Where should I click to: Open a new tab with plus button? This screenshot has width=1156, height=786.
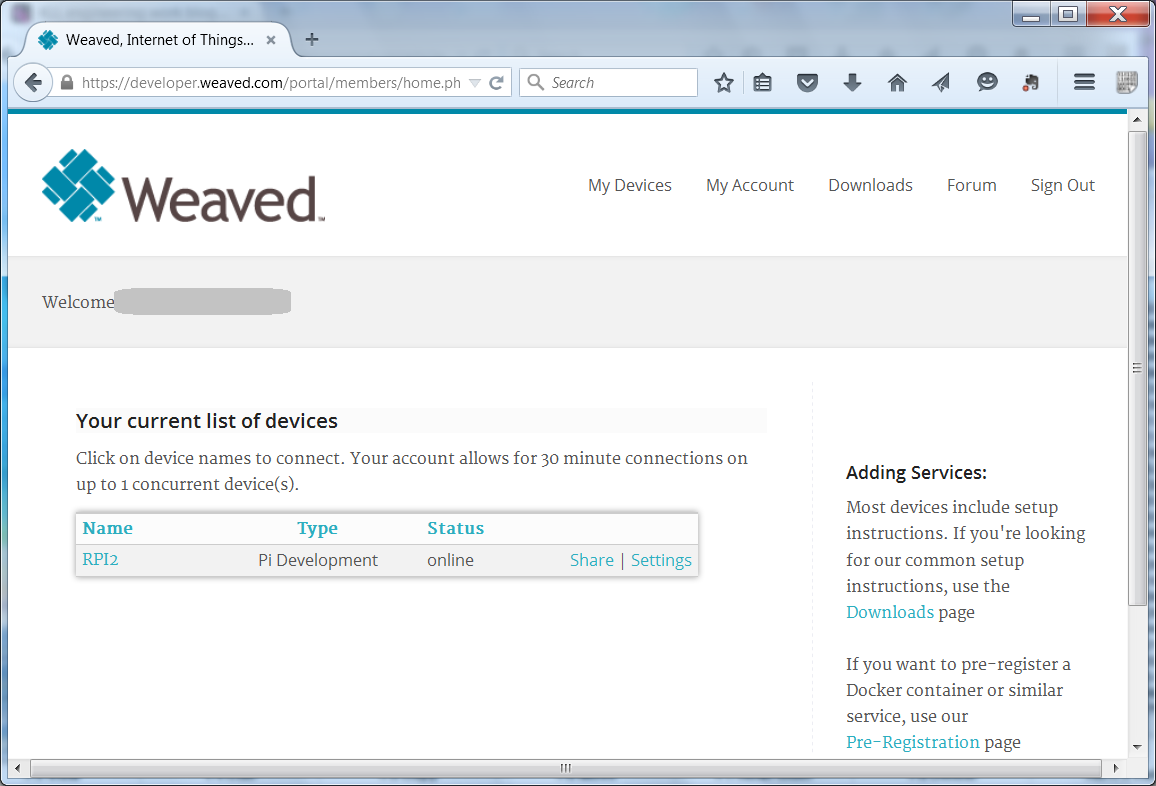click(x=312, y=40)
